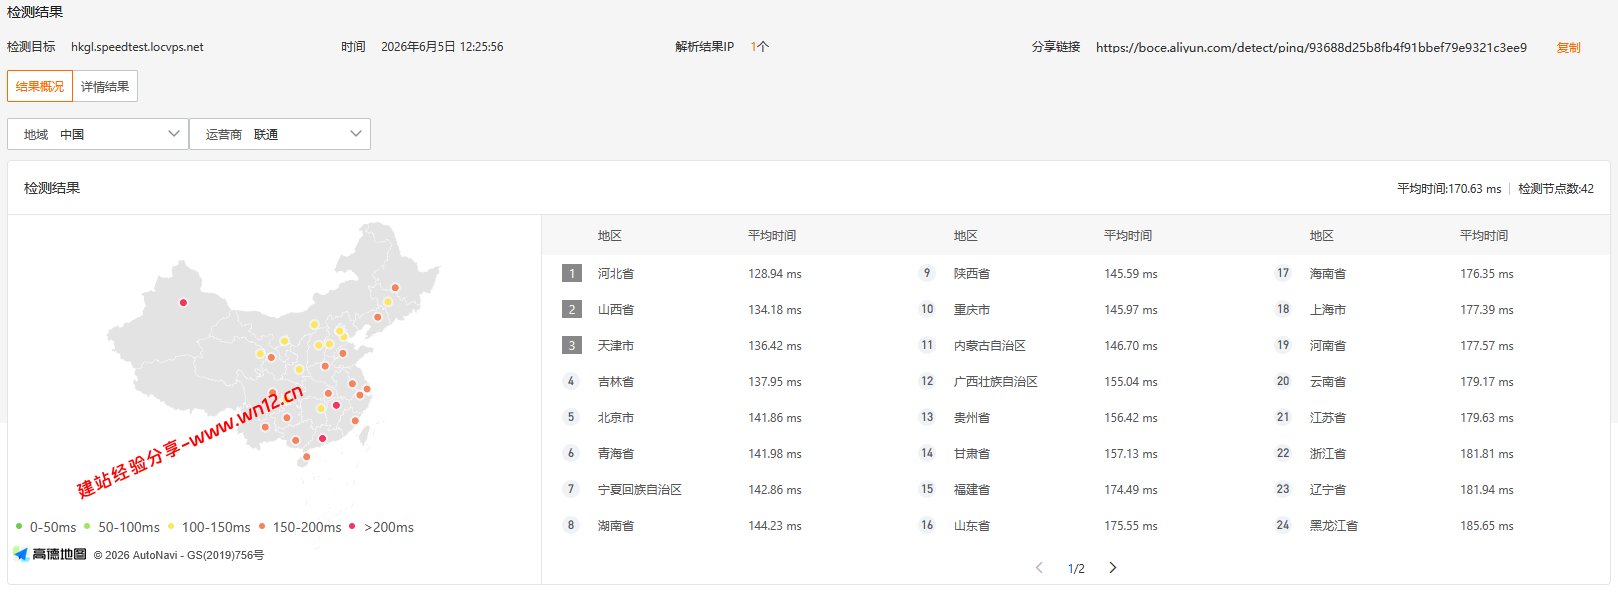Screen dimensions: 1618x595
Task: Click the 185.65 ms value
Action: click(x=1487, y=526)
